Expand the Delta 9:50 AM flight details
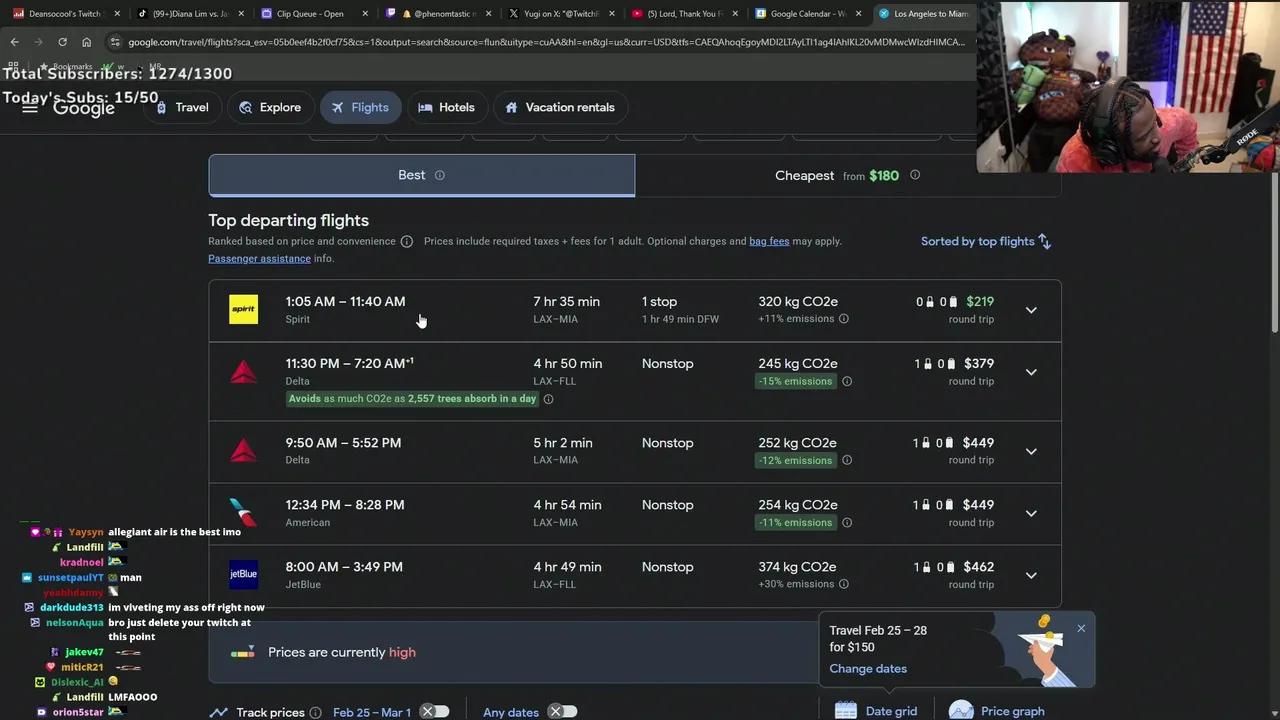Image resolution: width=1280 pixels, height=720 pixels. [1031, 451]
